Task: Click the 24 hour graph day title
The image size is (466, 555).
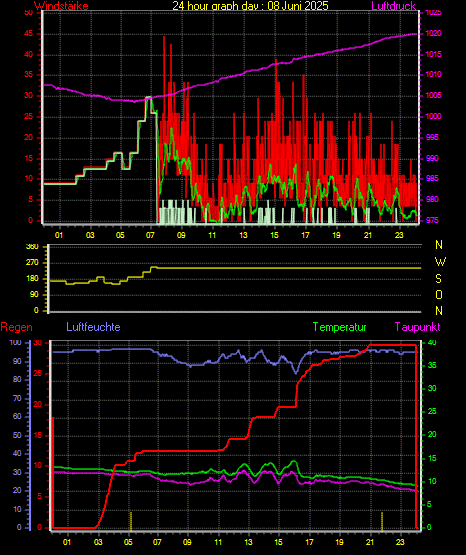Action: (x=250, y=5)
